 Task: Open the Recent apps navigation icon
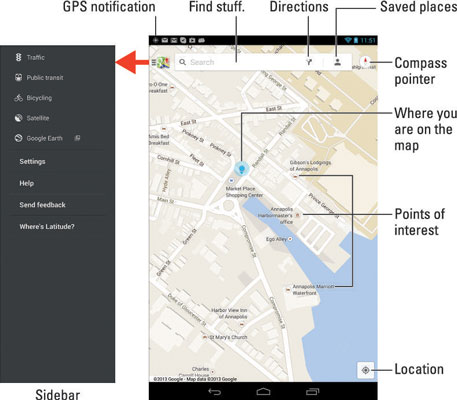[x=312, y=391]
